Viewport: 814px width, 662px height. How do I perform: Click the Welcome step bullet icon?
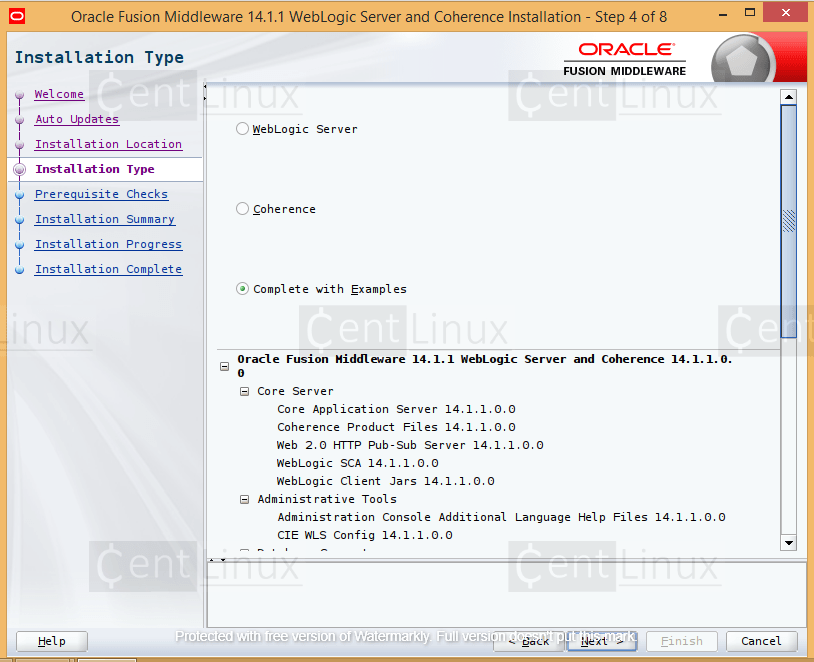point(20,95)
